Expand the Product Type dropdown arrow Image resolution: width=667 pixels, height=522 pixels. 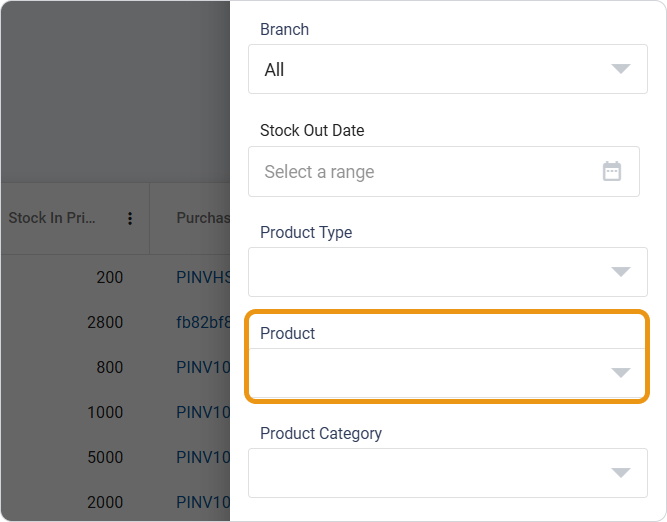coord(620,272)
